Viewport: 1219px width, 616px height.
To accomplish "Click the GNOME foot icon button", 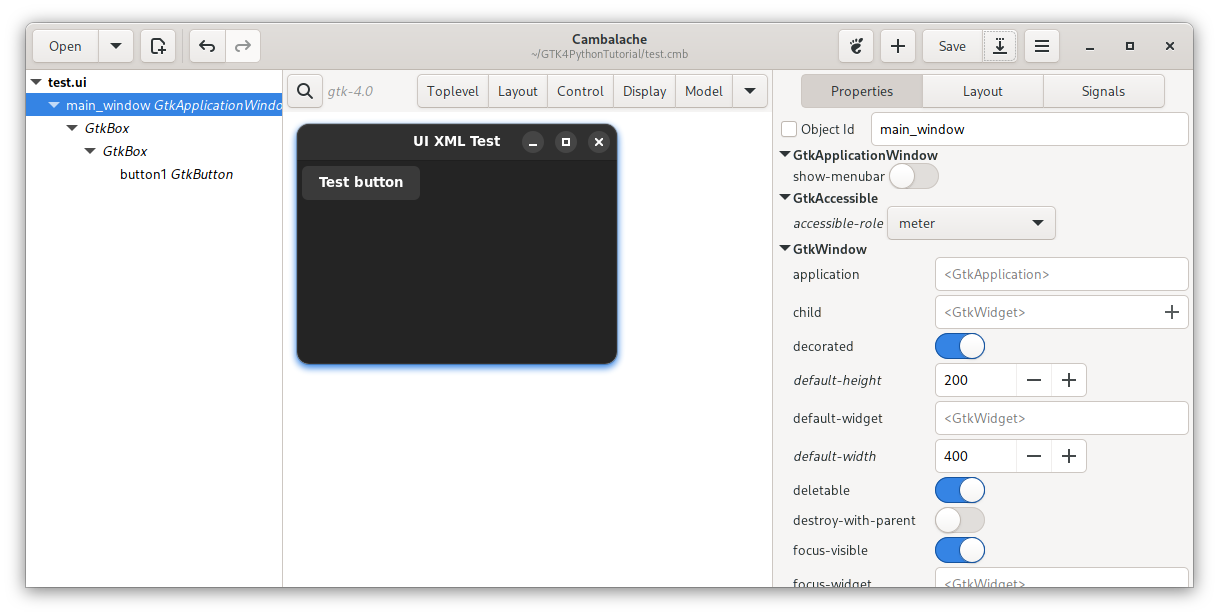I will tap(856, 46).
